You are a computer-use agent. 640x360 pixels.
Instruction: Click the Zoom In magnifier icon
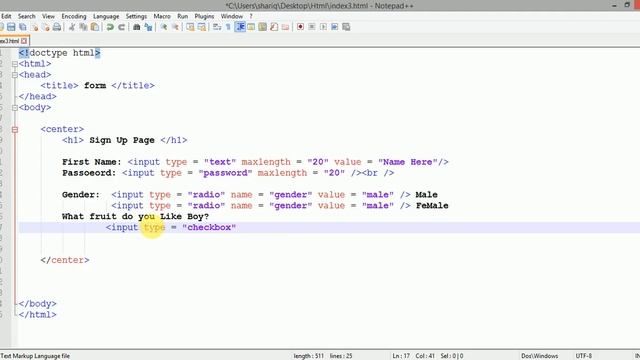coord(164,27)
